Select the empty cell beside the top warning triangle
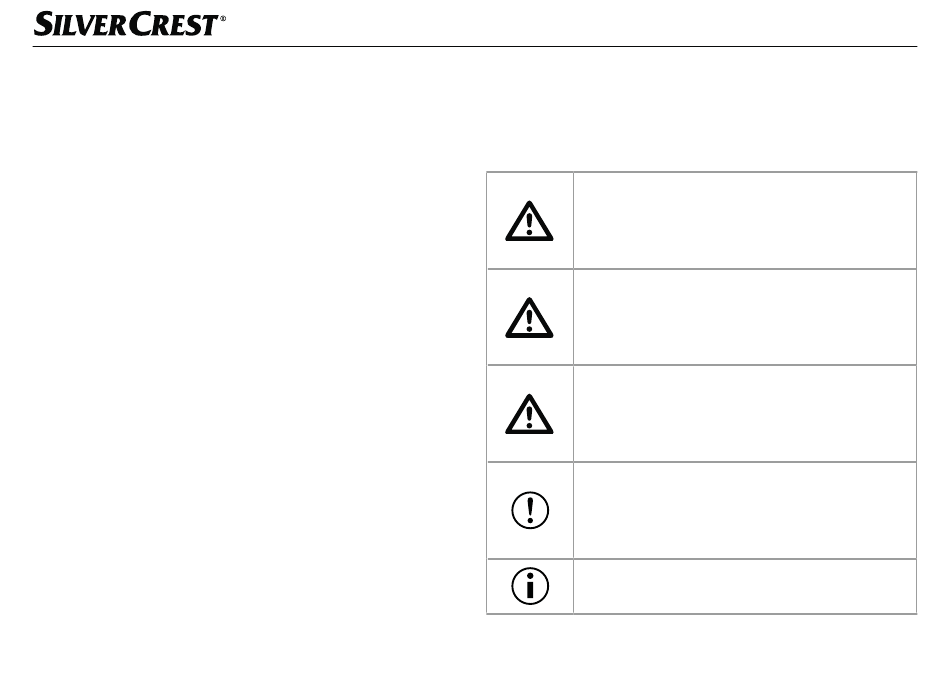950x682 pixels. [x=745, y=220]
